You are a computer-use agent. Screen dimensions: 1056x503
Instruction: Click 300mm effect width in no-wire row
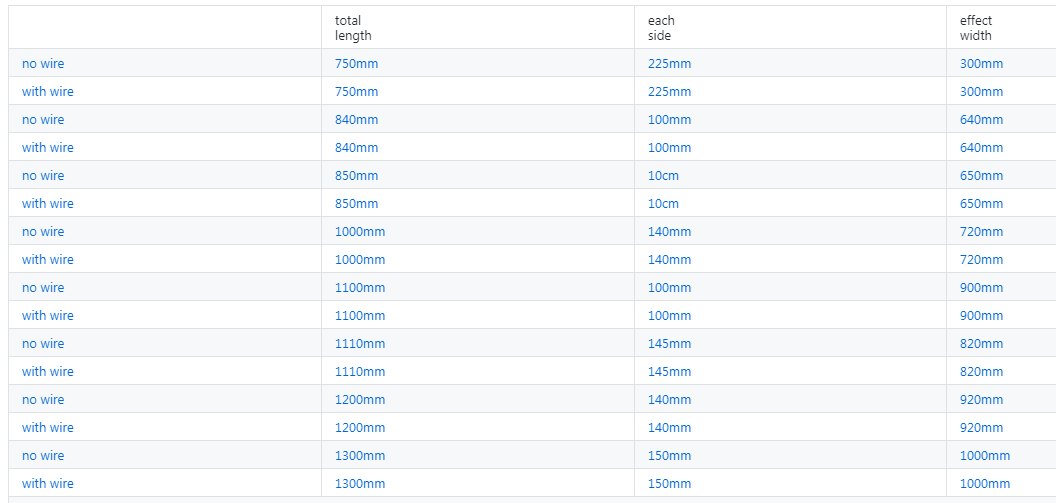981,64
